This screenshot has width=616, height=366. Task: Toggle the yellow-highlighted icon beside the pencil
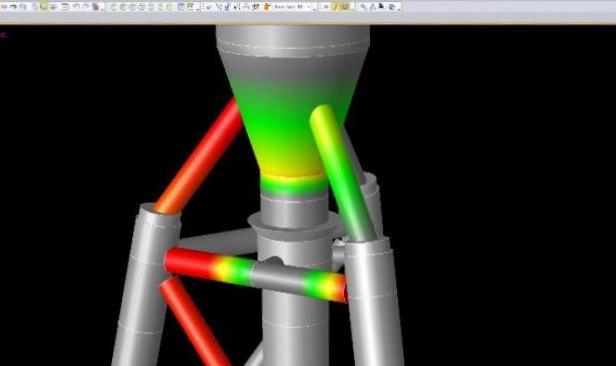(345, 6)
